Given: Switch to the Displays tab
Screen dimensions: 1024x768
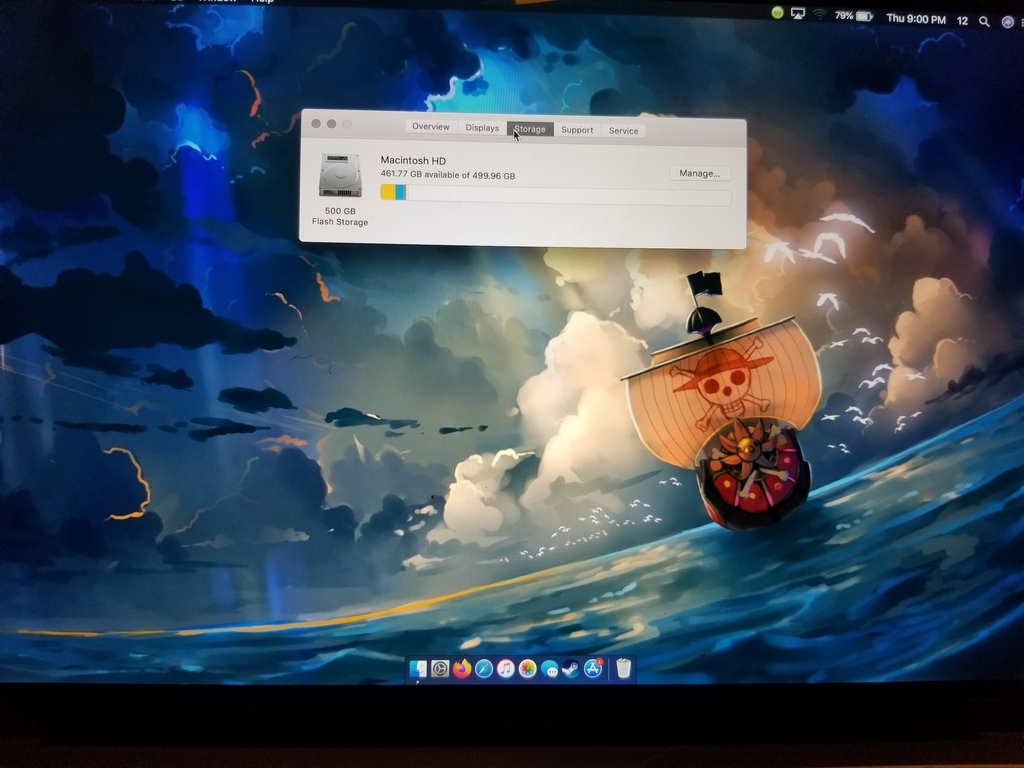Looking at the screenshot, I should 482,128.
